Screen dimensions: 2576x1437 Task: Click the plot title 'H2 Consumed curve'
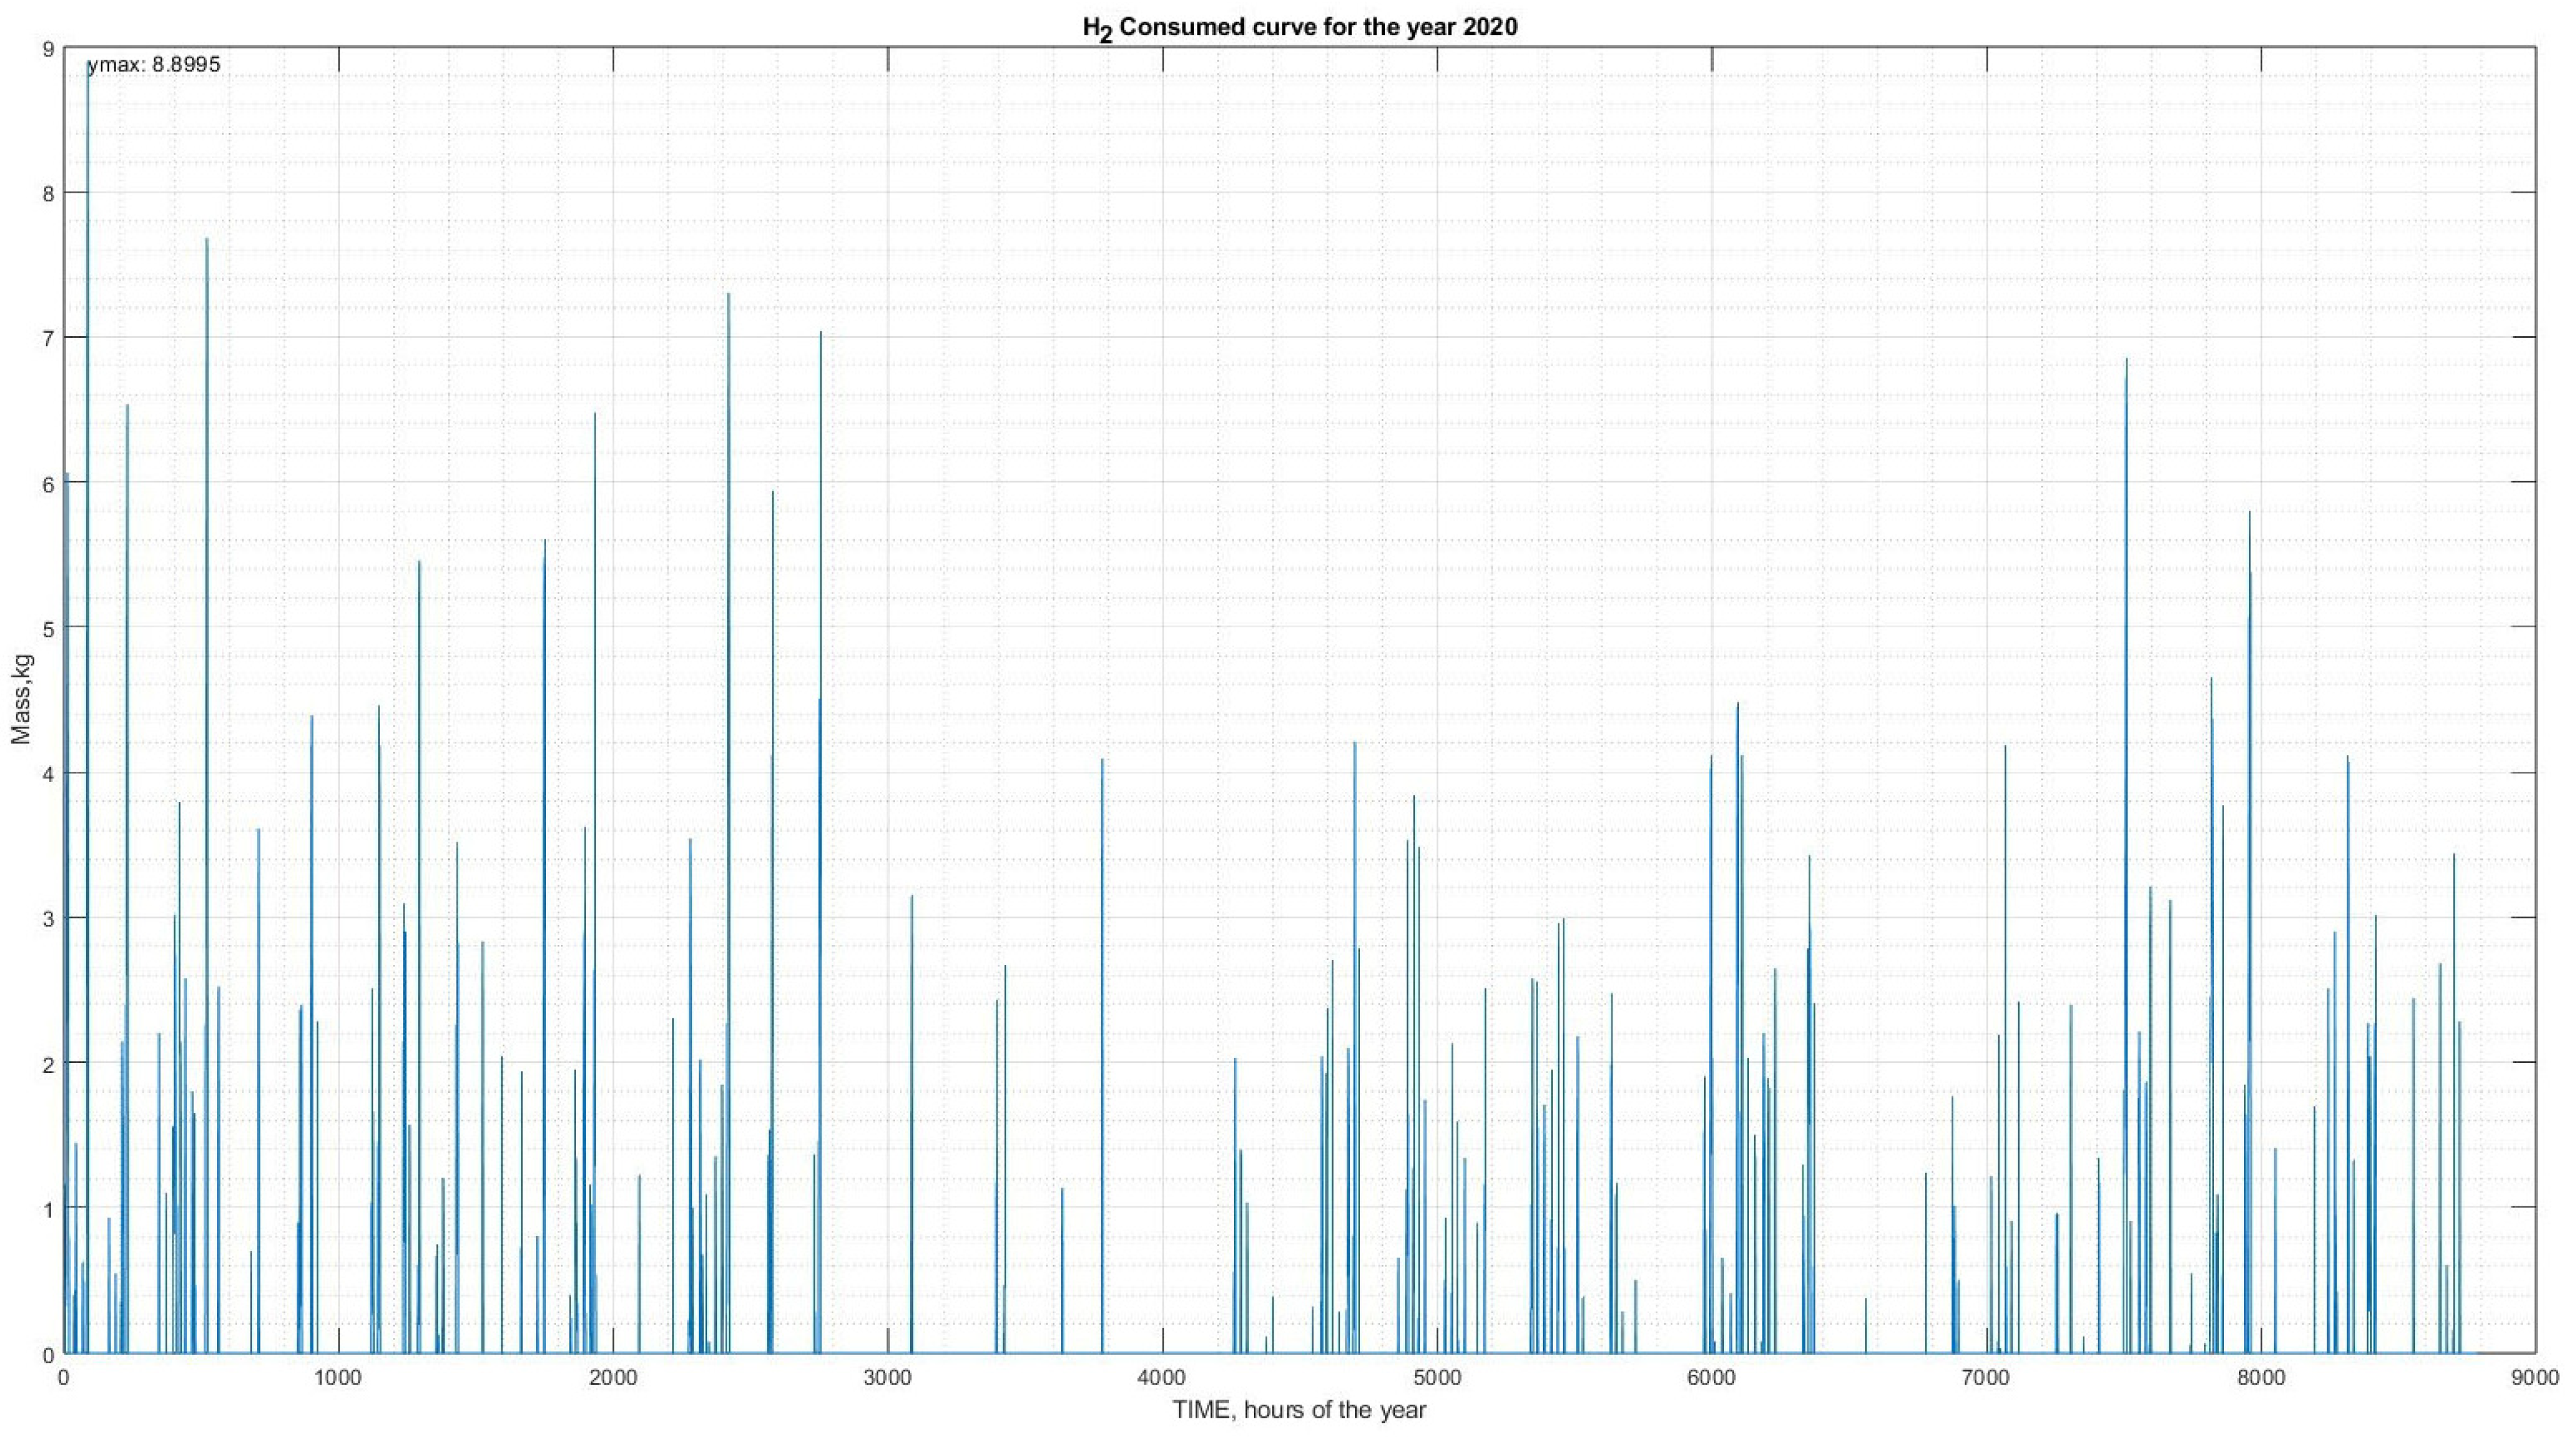(1299, 27)
